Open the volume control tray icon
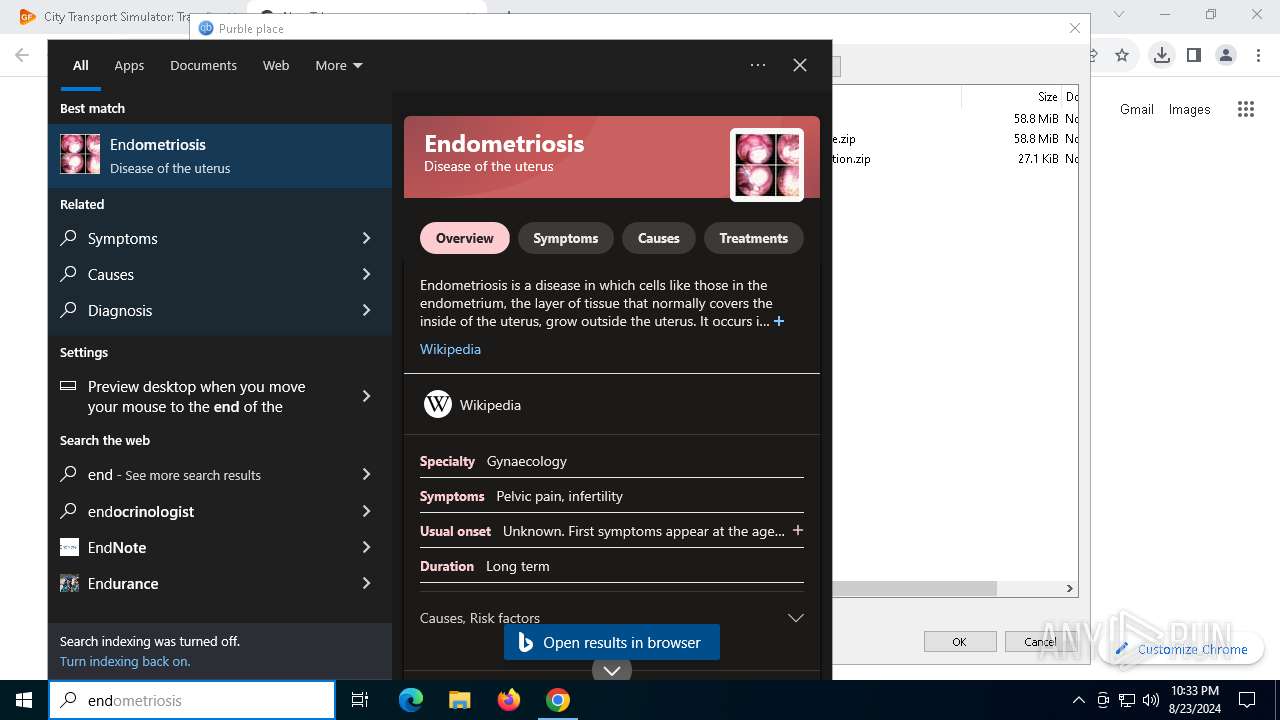 [1151, 700]
